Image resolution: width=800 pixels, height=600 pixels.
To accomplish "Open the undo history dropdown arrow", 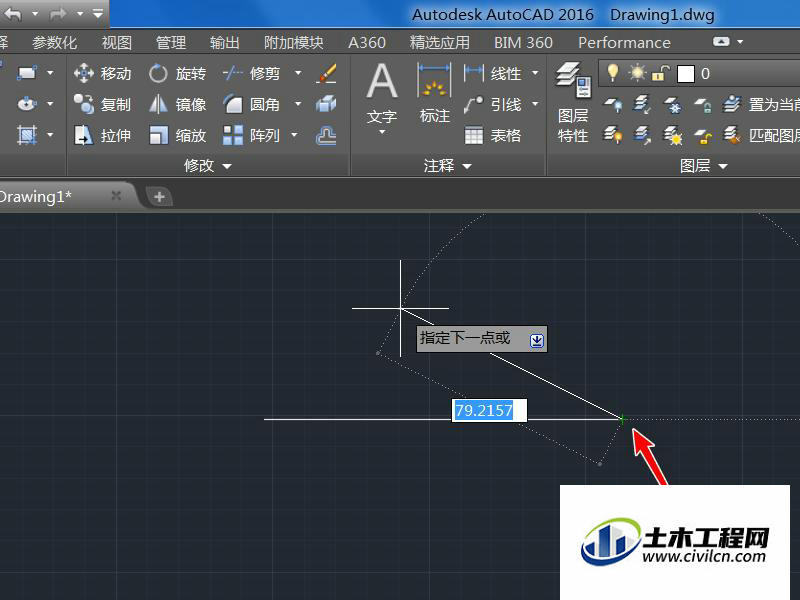I will [35, 14].
